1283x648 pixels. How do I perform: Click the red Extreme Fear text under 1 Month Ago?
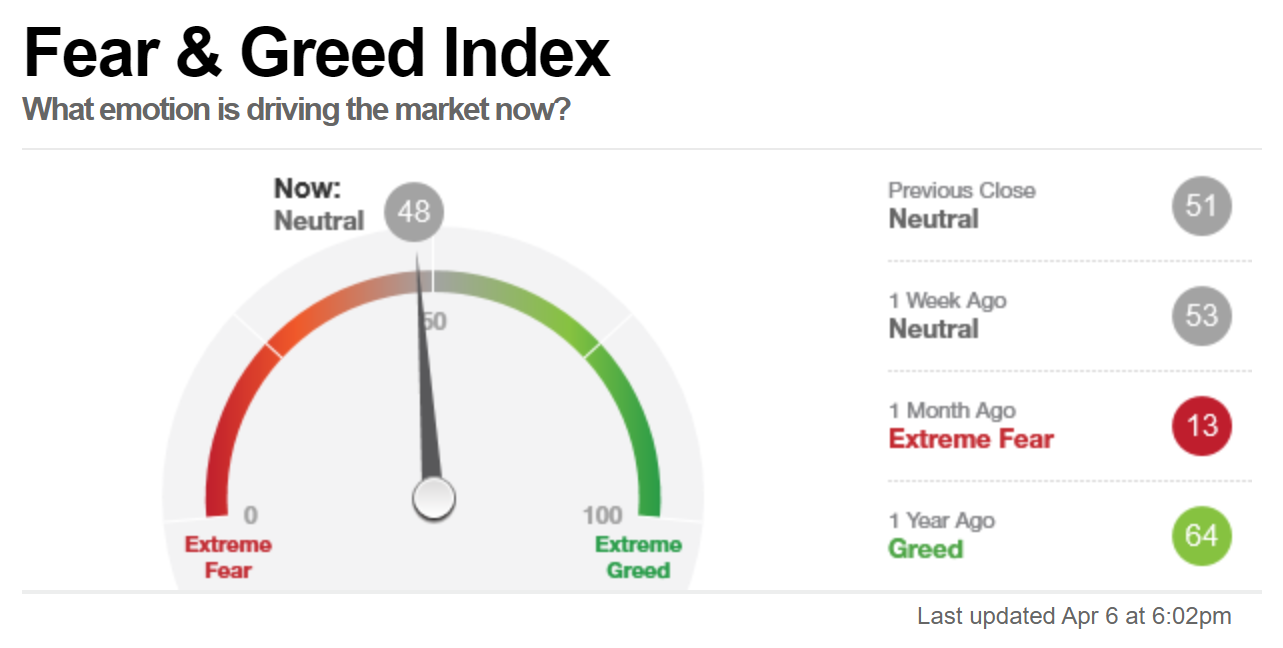point(971,439)
